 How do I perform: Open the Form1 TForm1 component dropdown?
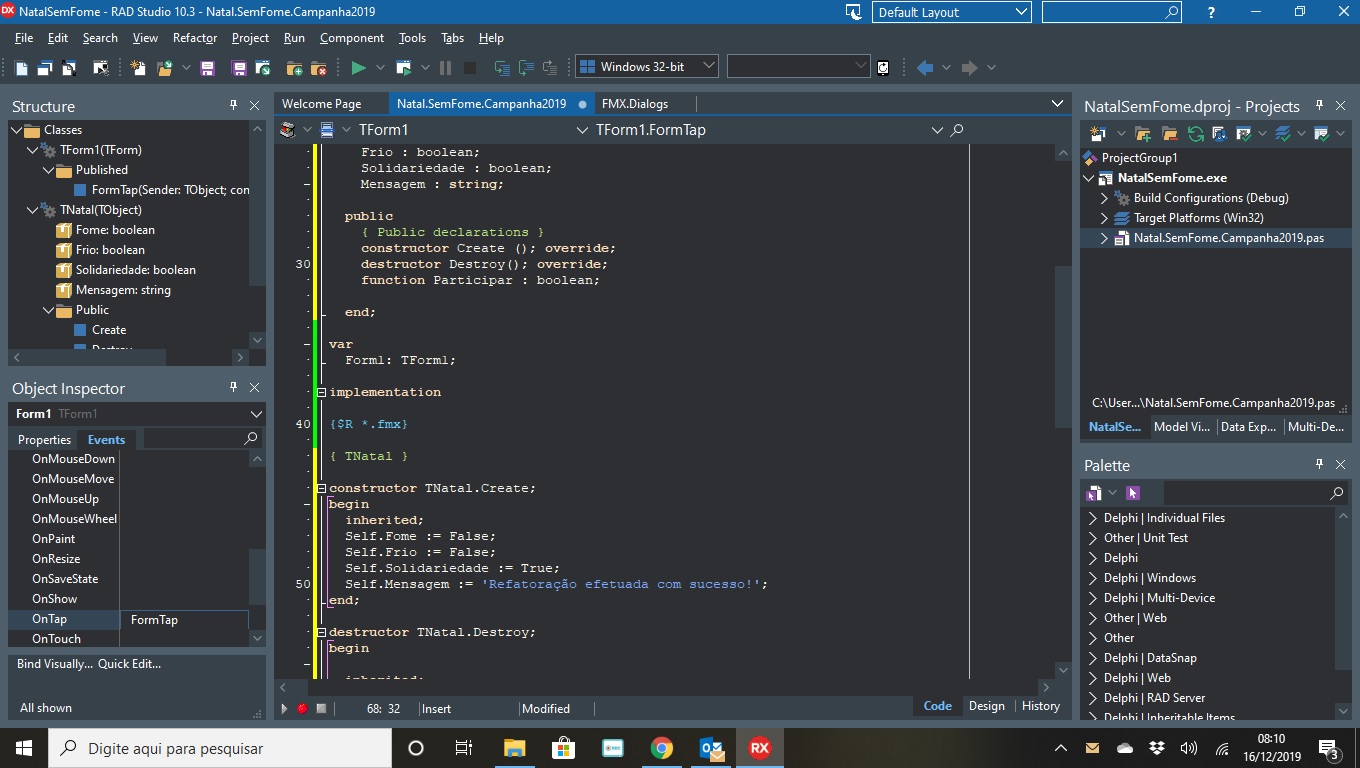coord(256,414)
